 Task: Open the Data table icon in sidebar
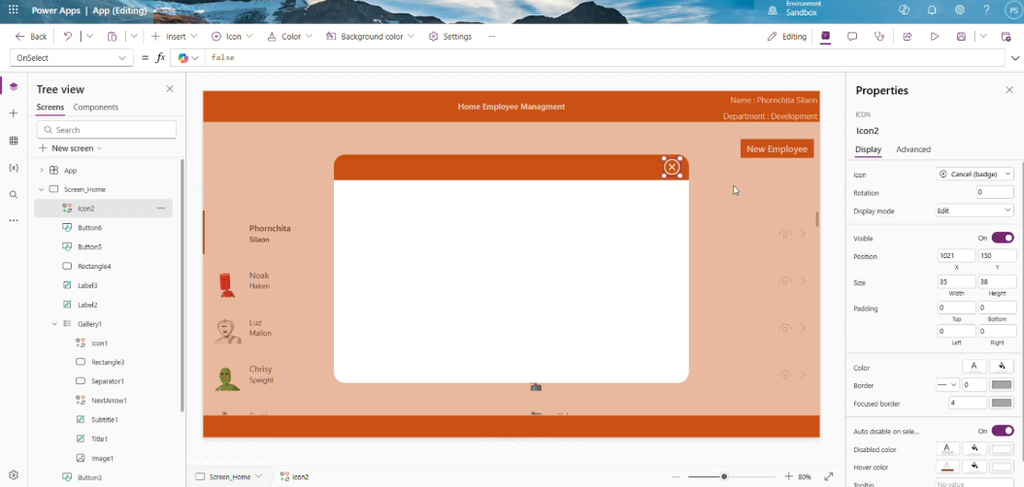pos(13,141)
